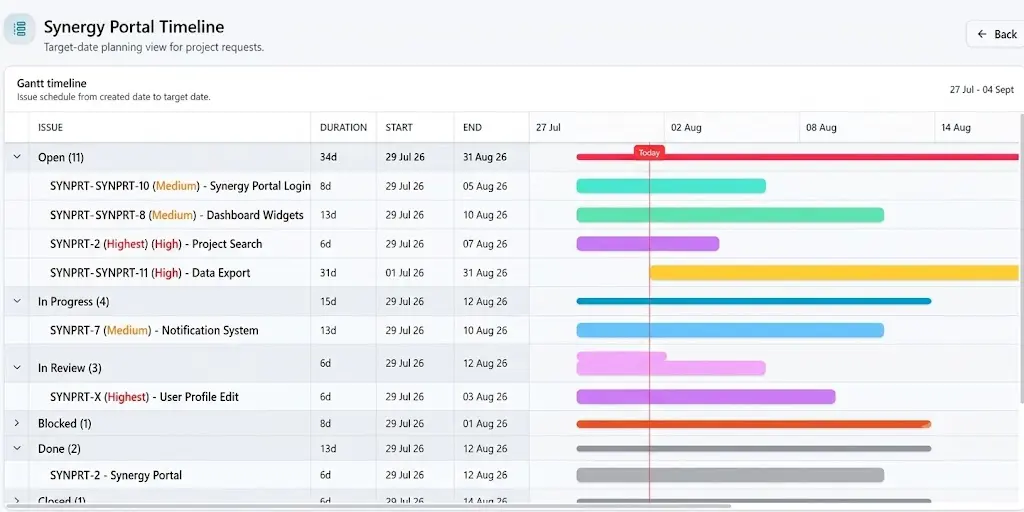Click the 31d duration of Data Export
The image size is (1024, 512).
coord(327,273)
